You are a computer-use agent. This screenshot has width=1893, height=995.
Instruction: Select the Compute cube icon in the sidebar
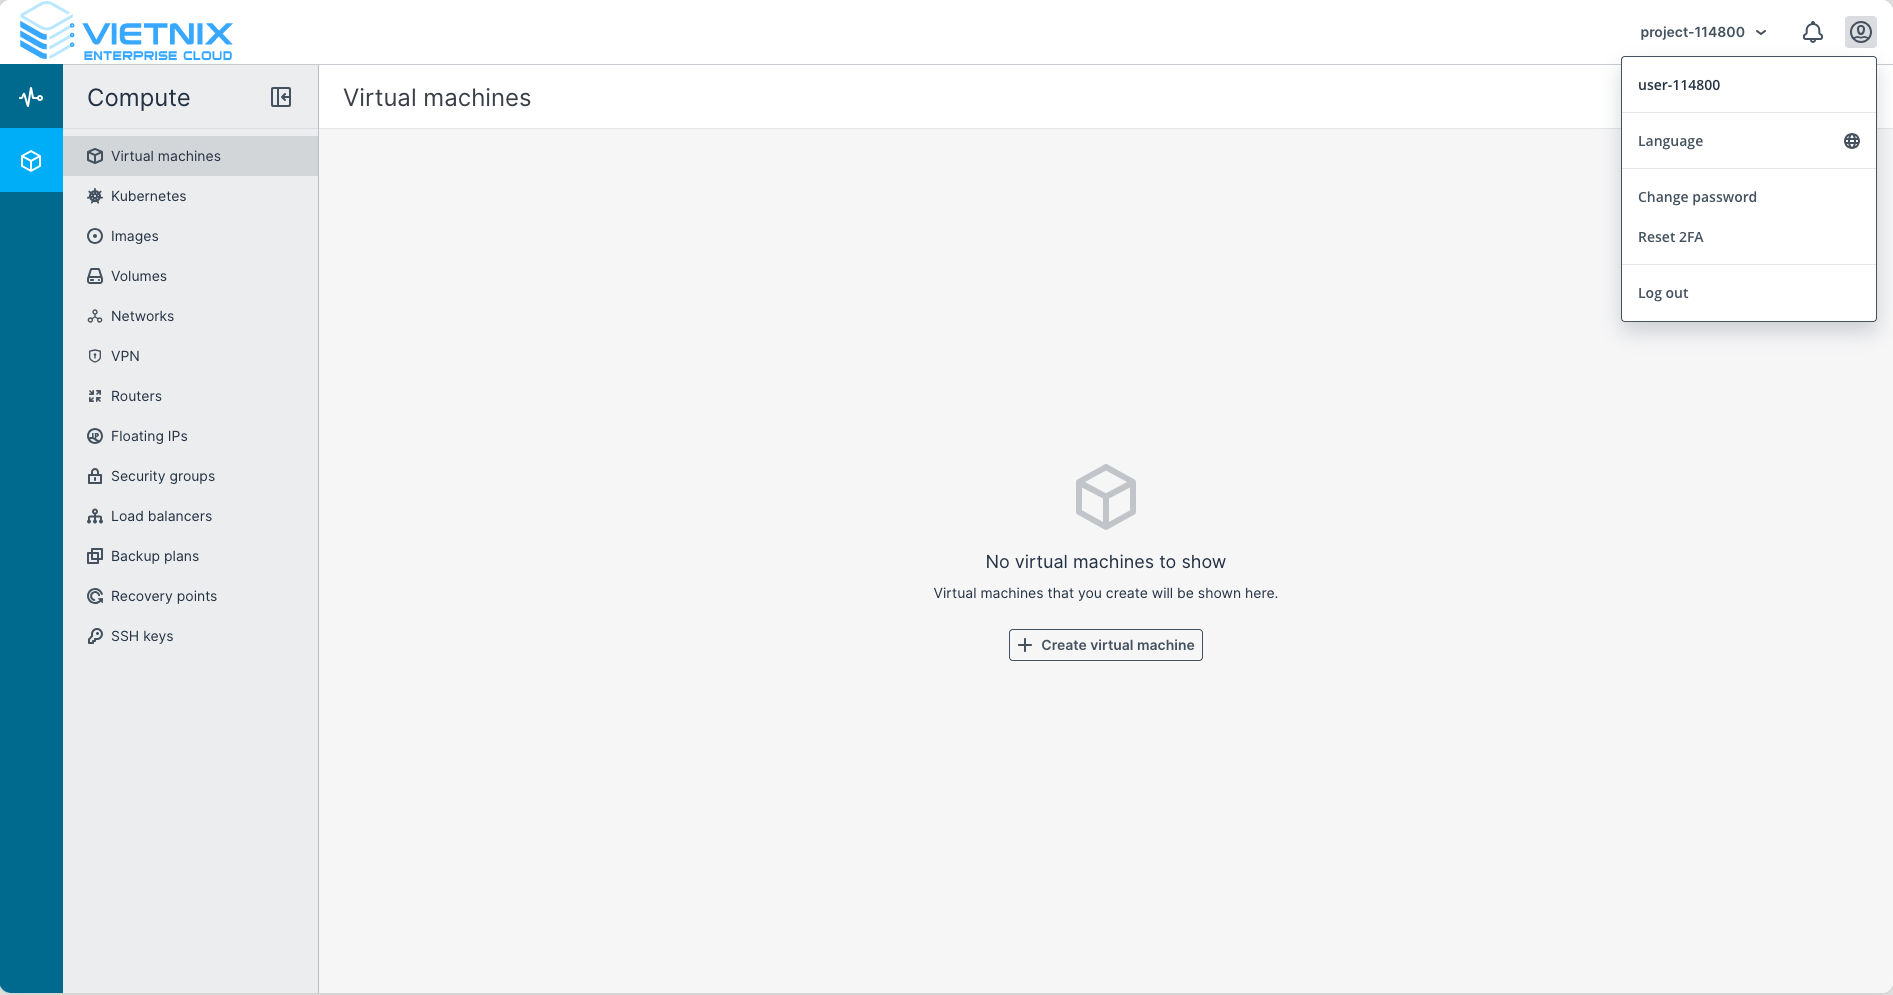coord(31,160)
